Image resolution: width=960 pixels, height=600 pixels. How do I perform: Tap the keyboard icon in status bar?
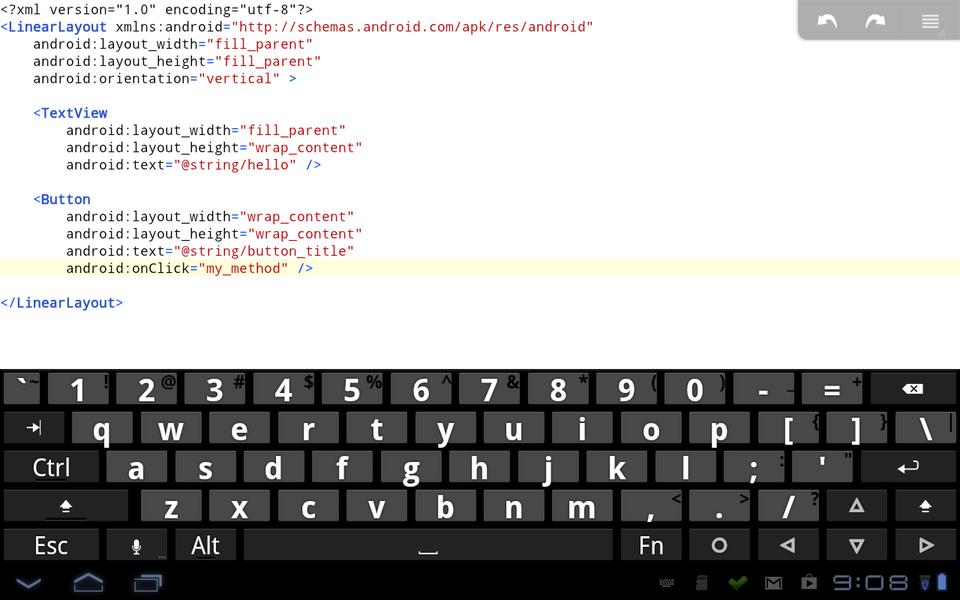[x=667, y=583]
